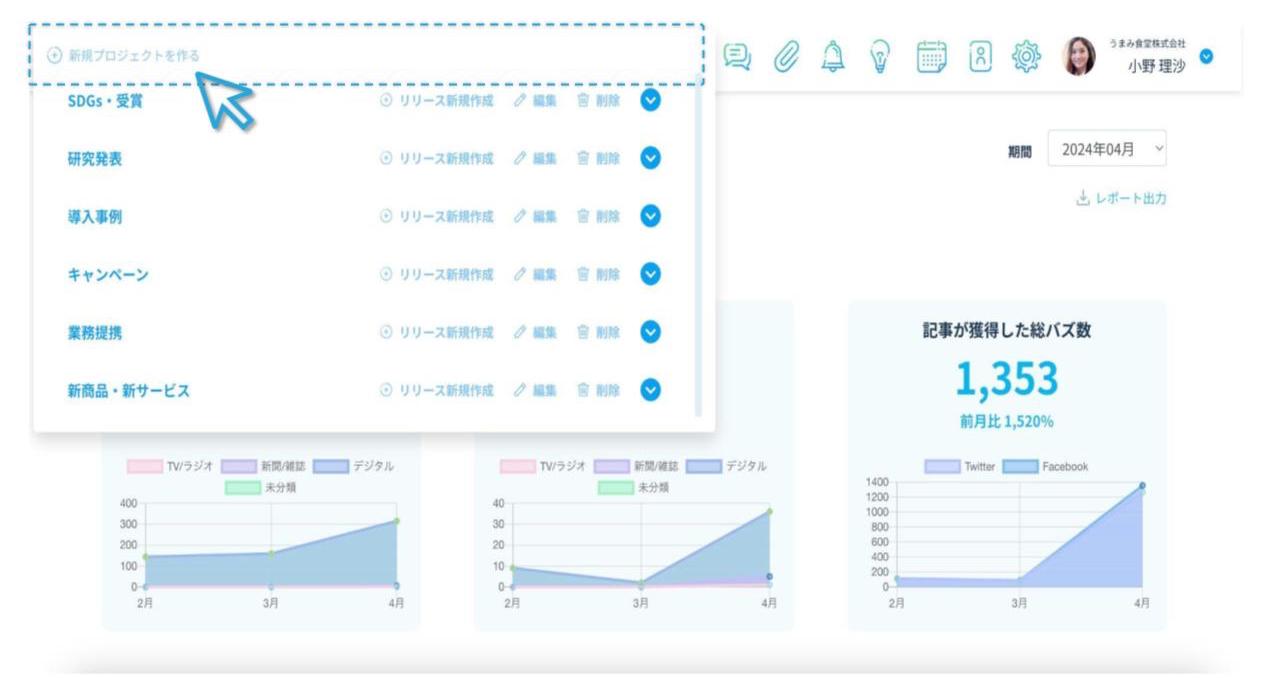Screen dimensions: 1279x686
Task: Select the 研究発表 project item
Action: click(95, 159)
